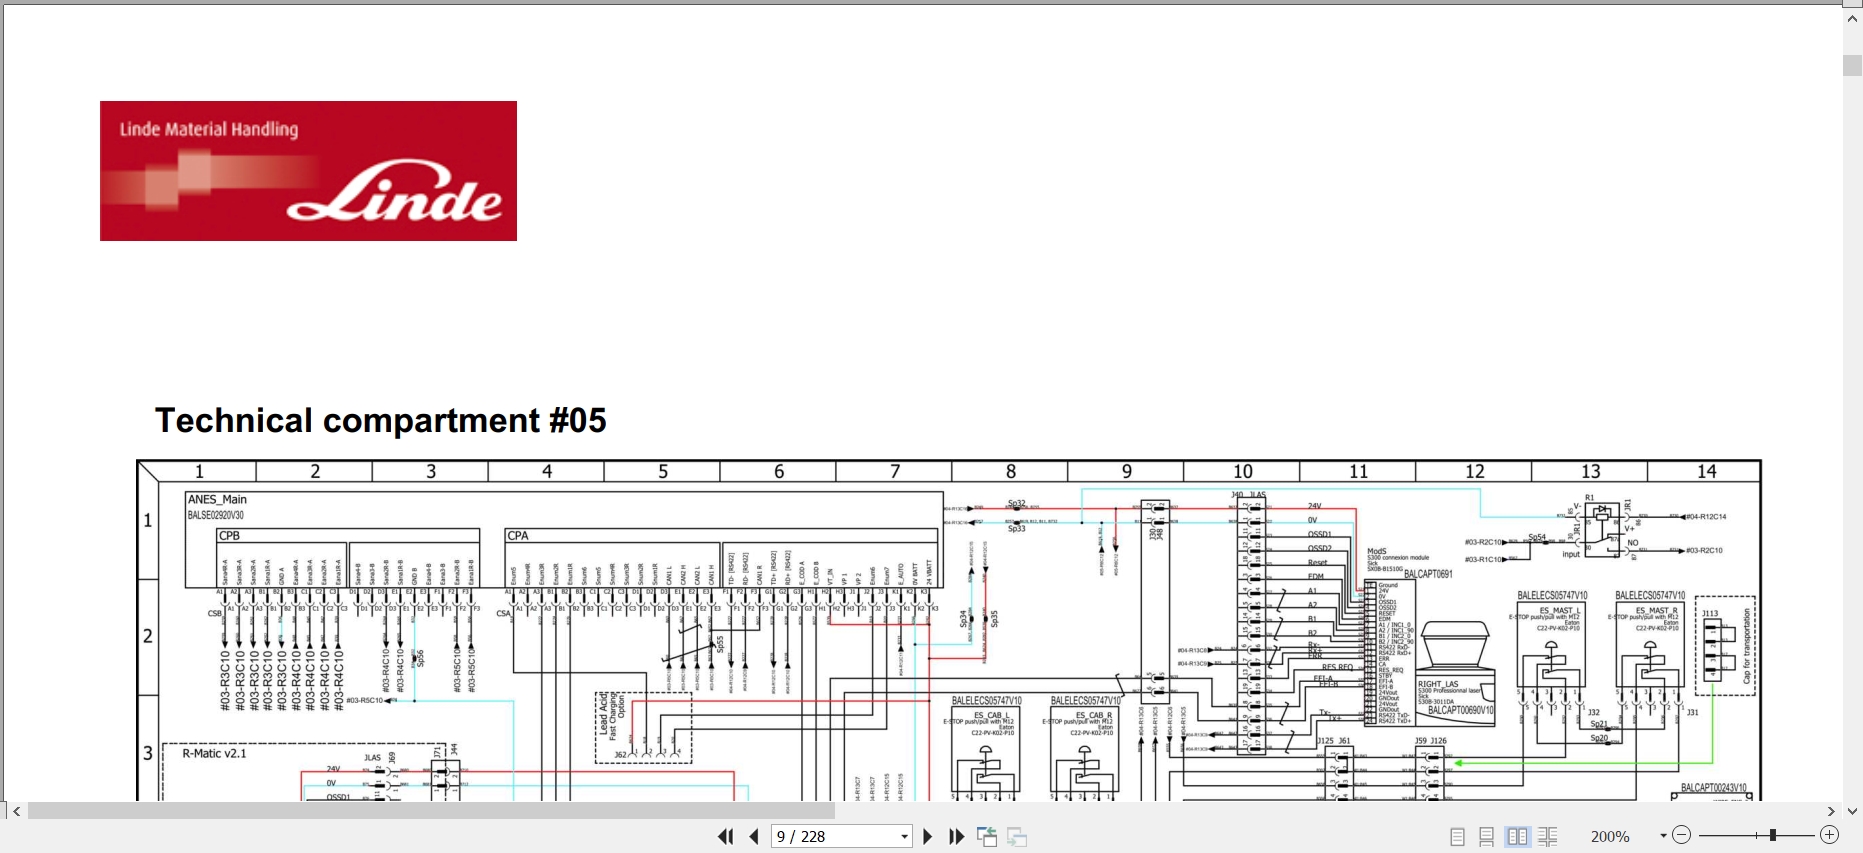Click the zoom in plus button

coord(1830,835)
